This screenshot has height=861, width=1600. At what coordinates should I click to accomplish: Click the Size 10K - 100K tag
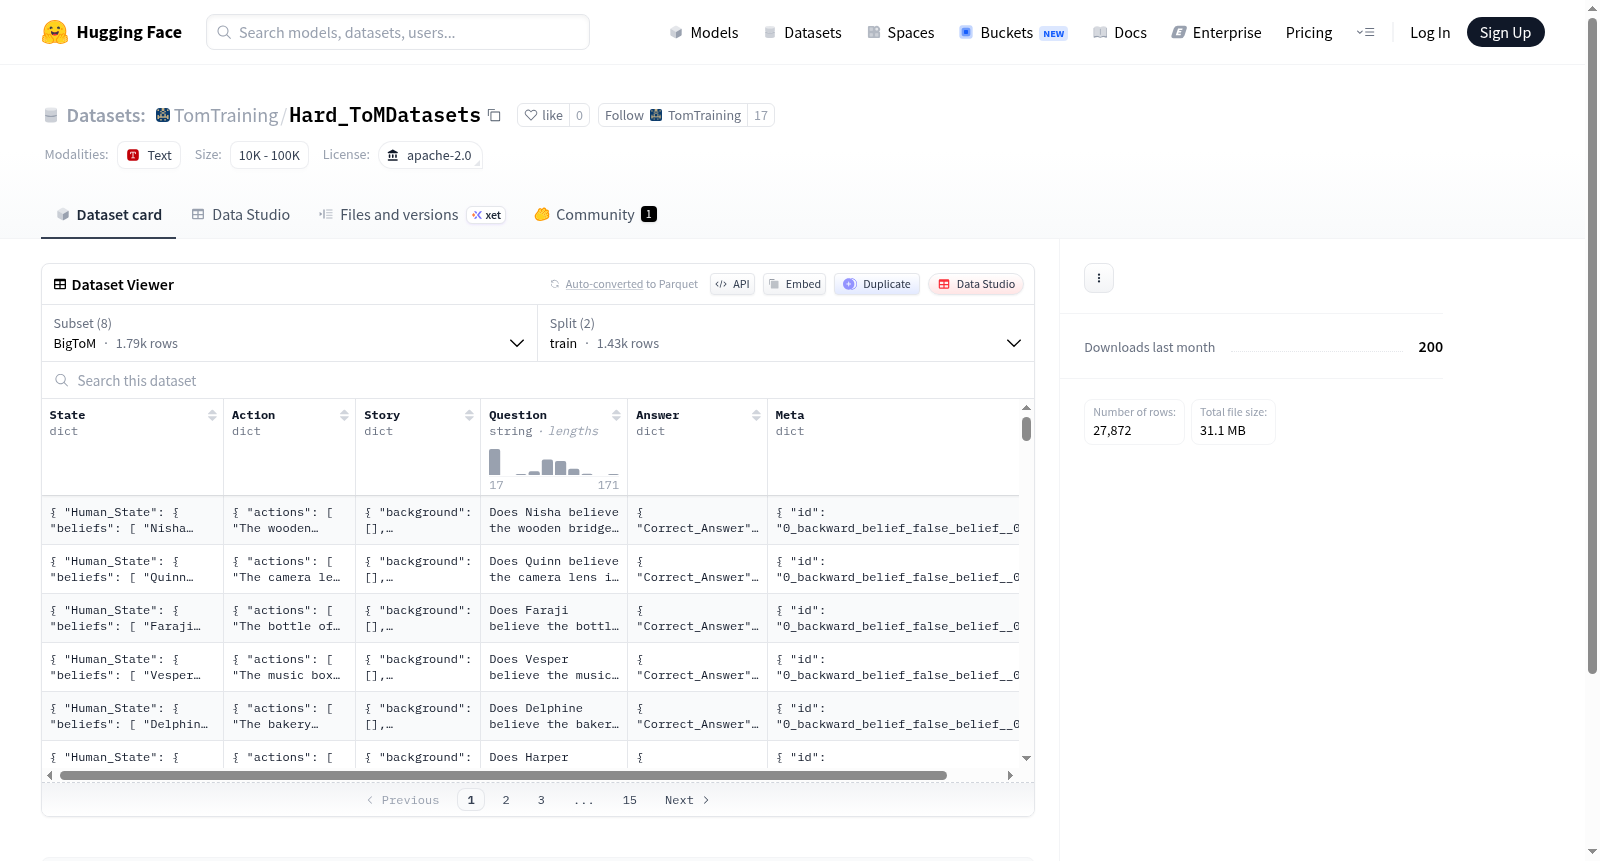click(269, 155)
